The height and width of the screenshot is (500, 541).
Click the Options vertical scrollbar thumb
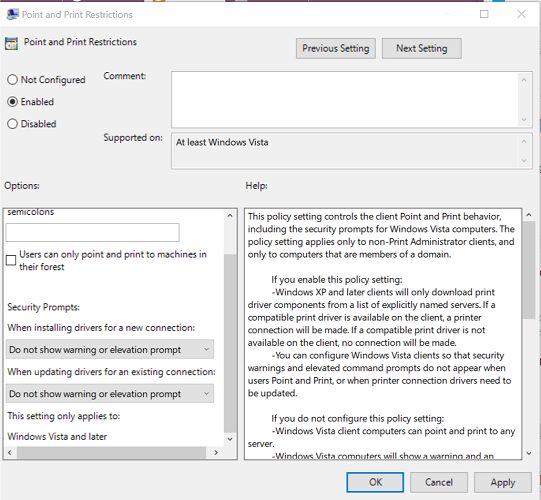pyautogui.click(x=230, y=343)
